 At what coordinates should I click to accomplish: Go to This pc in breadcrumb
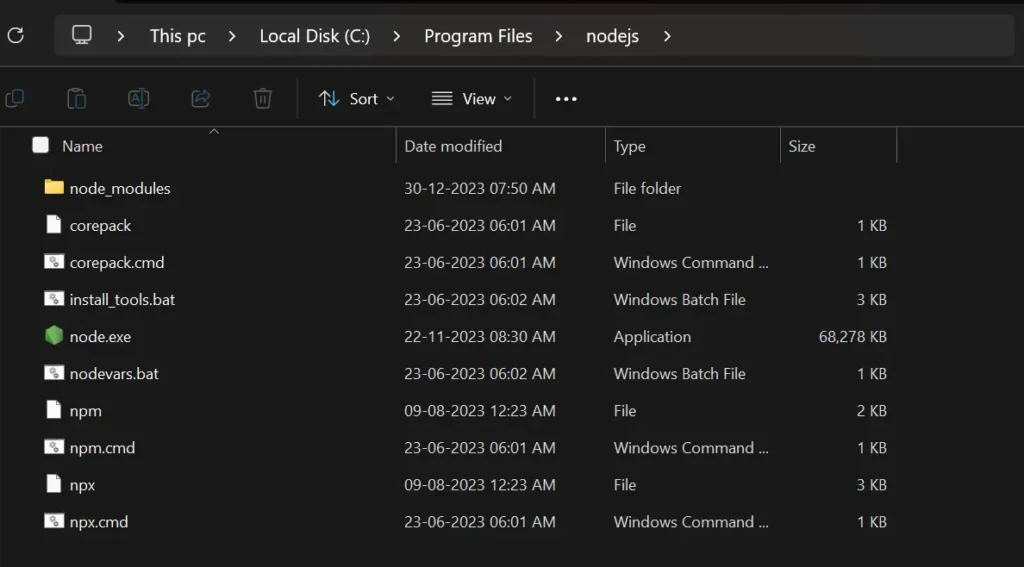pyautogui.click(x=178, y=36)
